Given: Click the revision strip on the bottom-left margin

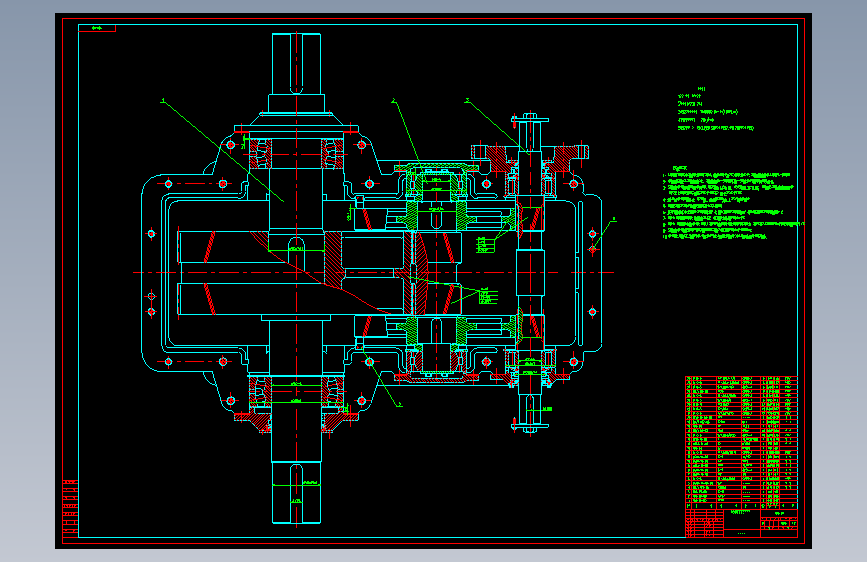Looking at the screenshot, I should [x=70, y=511].
